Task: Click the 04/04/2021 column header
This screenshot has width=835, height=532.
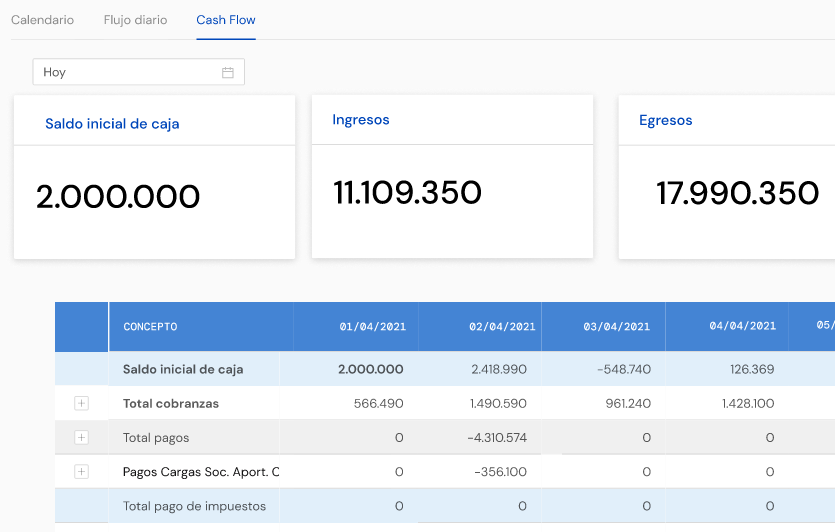Action: (x=742, y=327)
